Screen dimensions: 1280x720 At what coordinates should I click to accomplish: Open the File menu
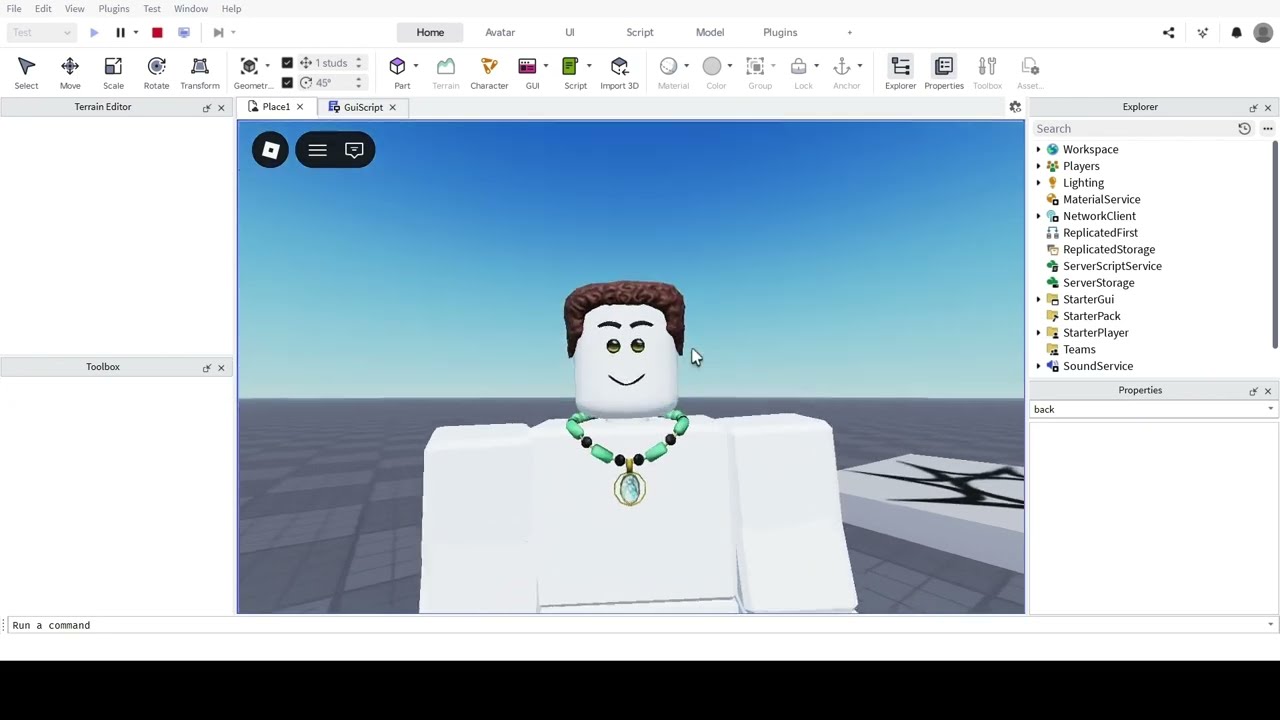coord(14,8)
